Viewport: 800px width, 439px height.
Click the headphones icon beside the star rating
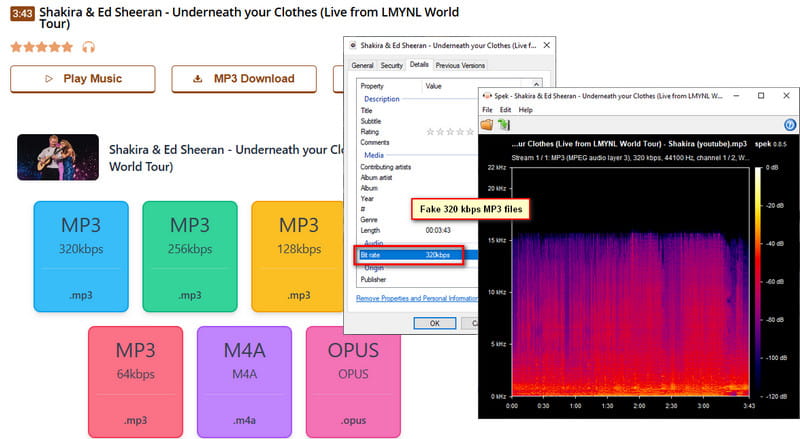click(x=88, y=47)
